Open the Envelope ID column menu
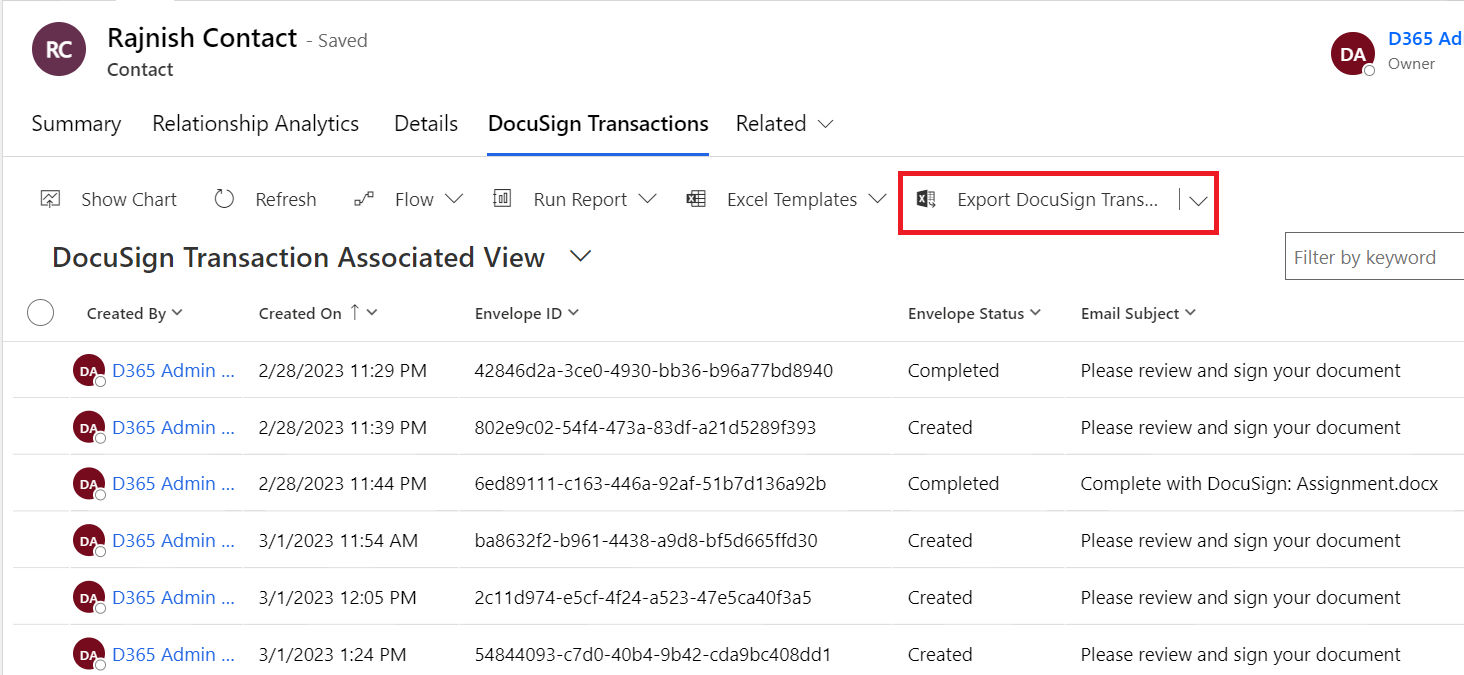1464x675 pixels. click(x=573, y=313)
